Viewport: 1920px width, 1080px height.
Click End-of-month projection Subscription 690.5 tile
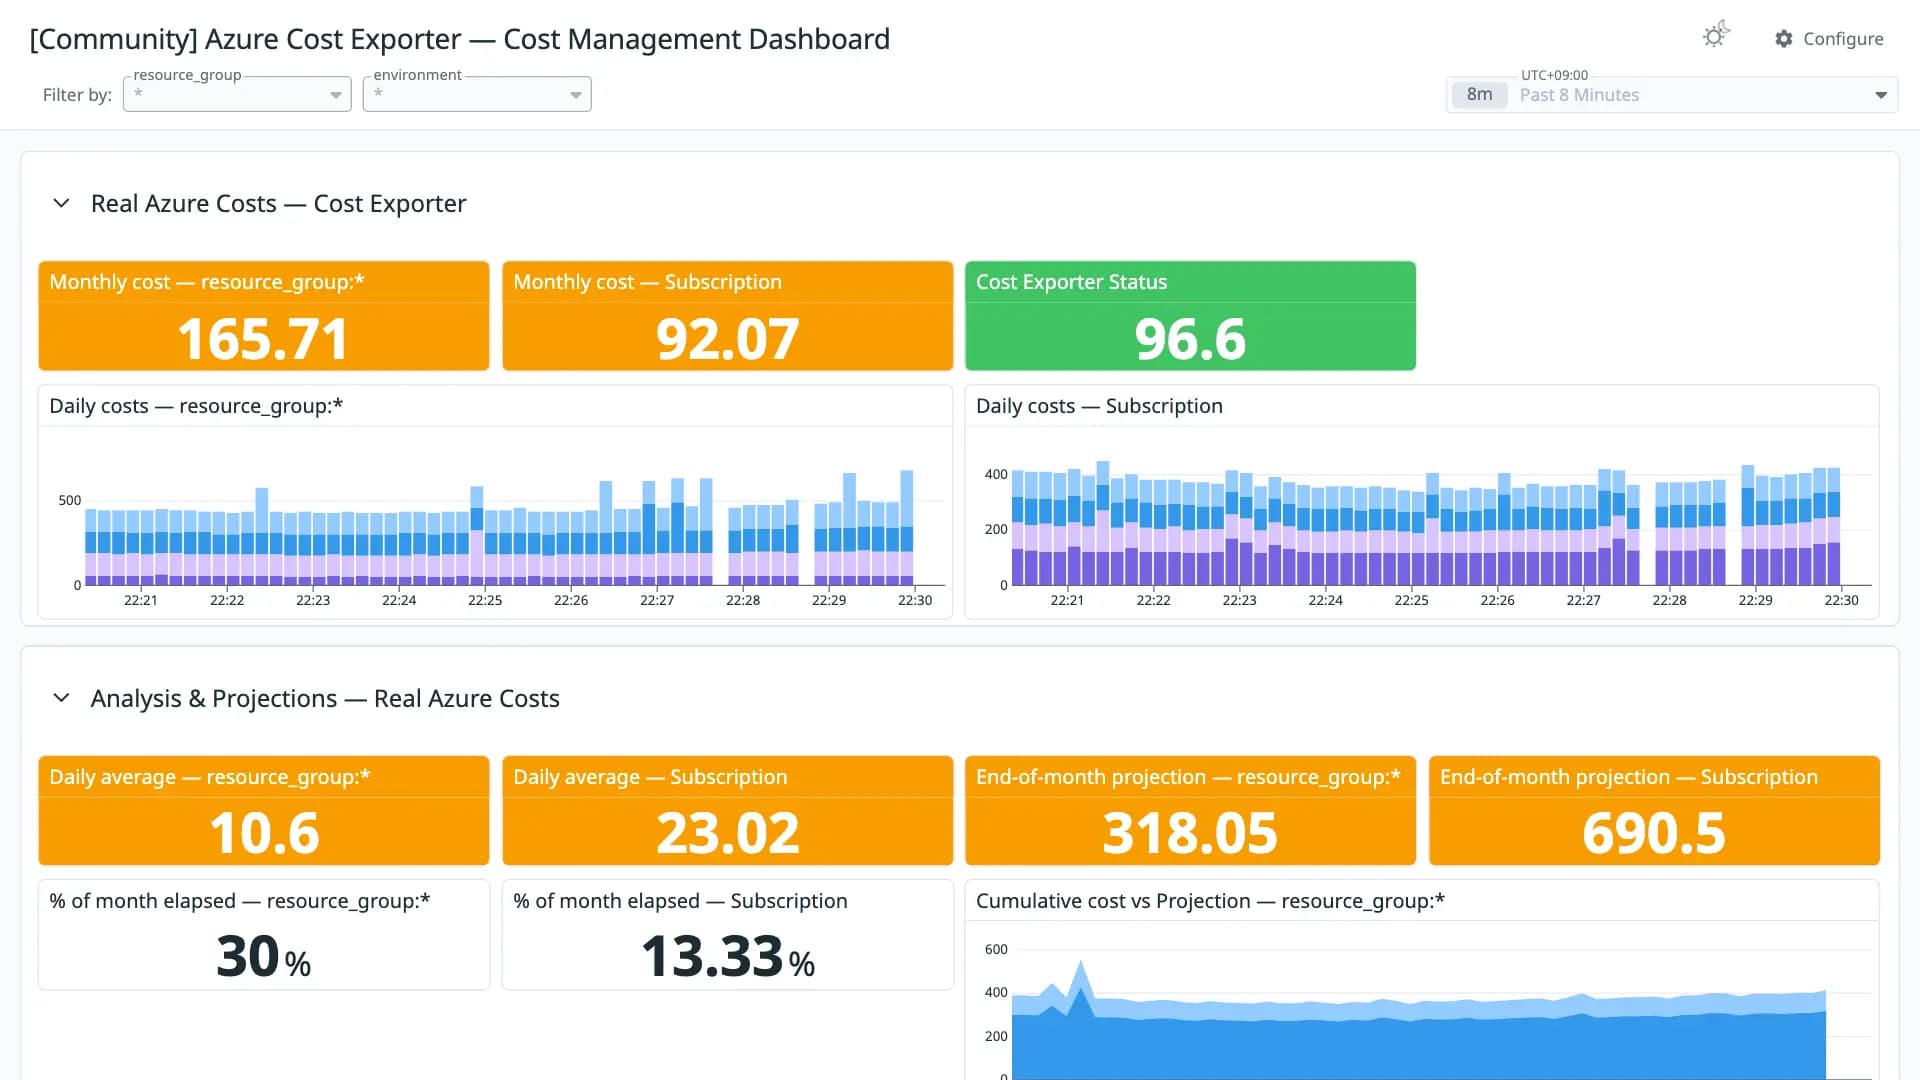pyautogui.click(x=1654, y=810)
